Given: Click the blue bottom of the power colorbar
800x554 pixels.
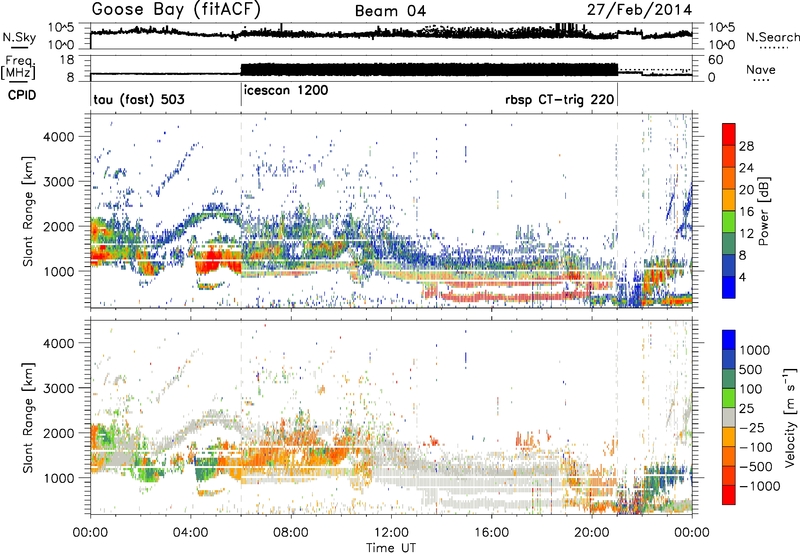Looking at the screenshot, I should tap(729, 287).
